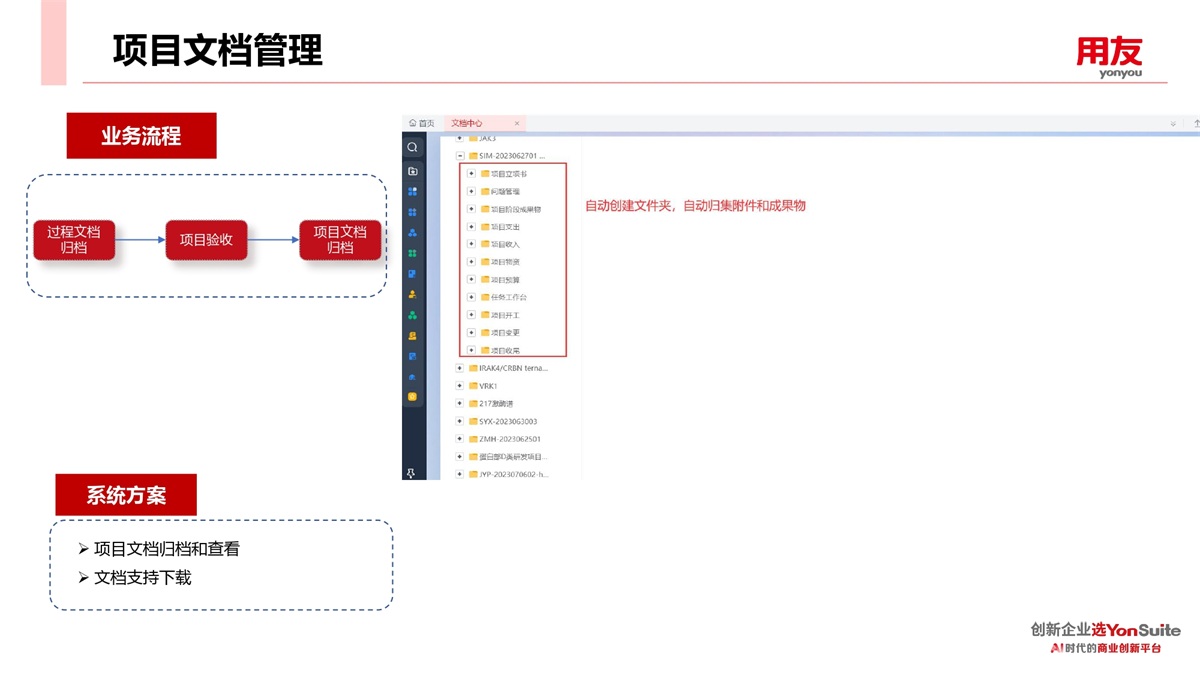Select the 文档中心 tab

[467, 123]
